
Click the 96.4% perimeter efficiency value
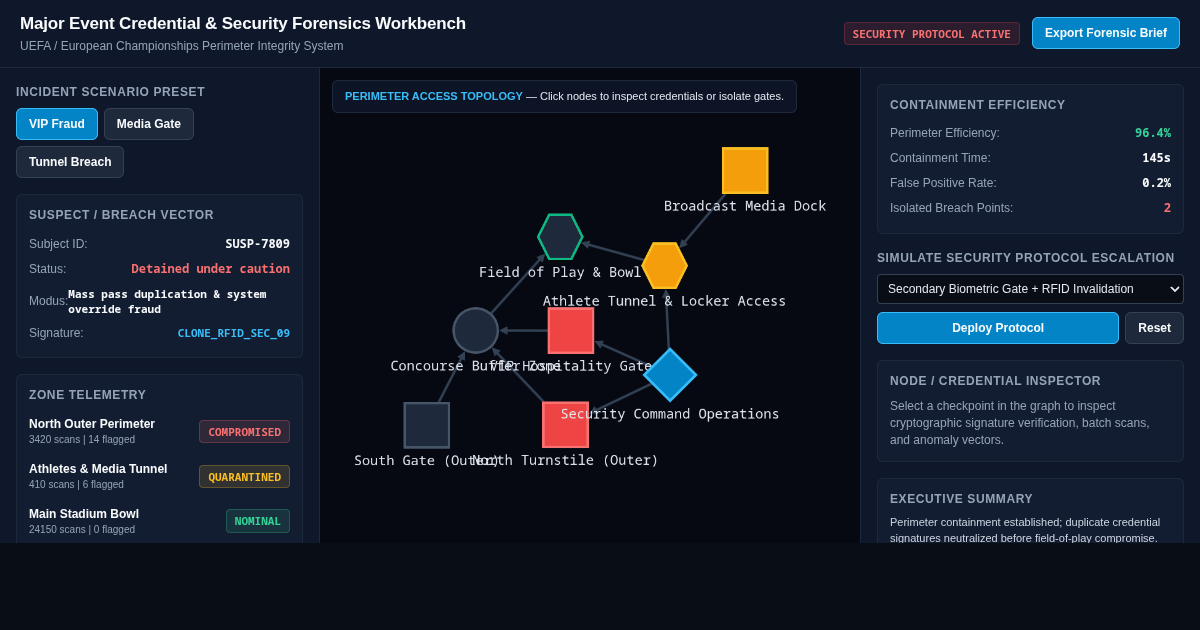click(x=1153, y=133)
